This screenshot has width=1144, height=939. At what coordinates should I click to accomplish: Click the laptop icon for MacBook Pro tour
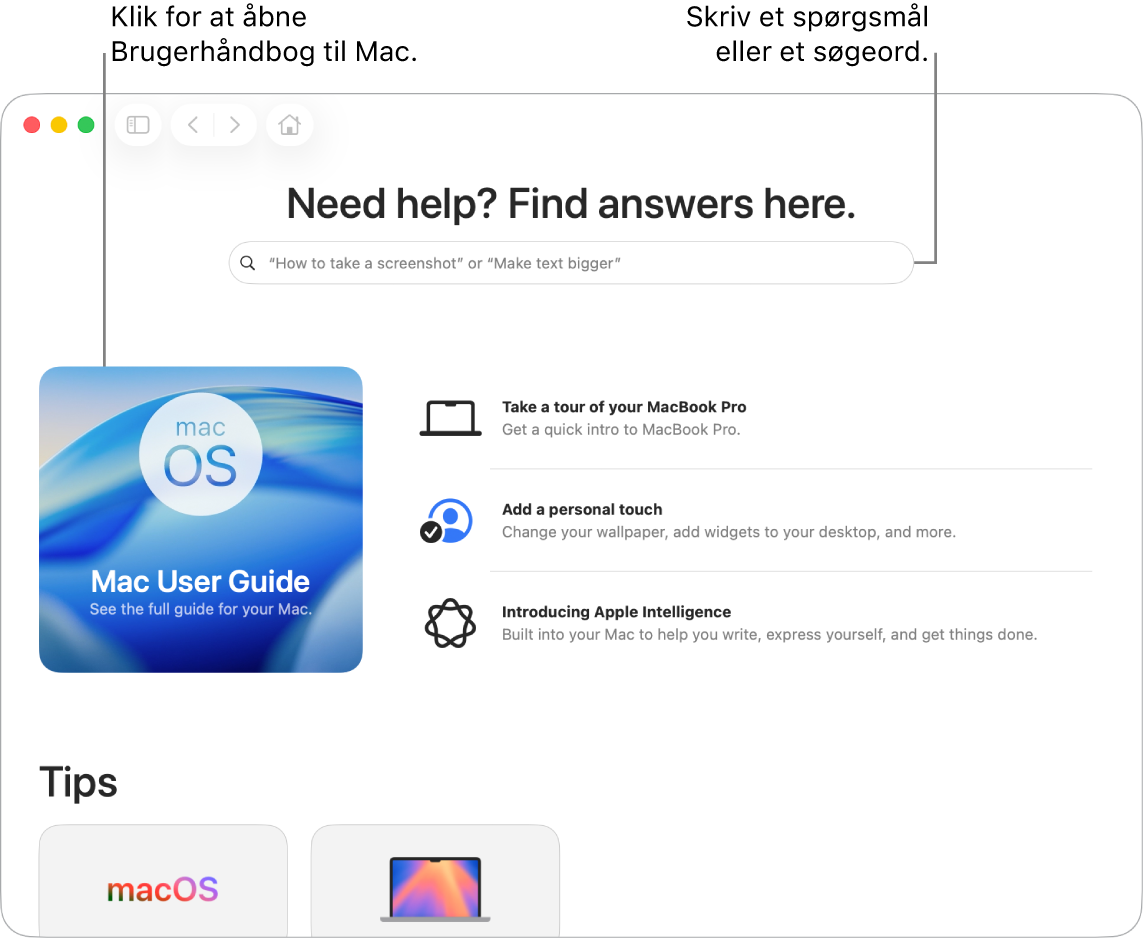point(450,418)
